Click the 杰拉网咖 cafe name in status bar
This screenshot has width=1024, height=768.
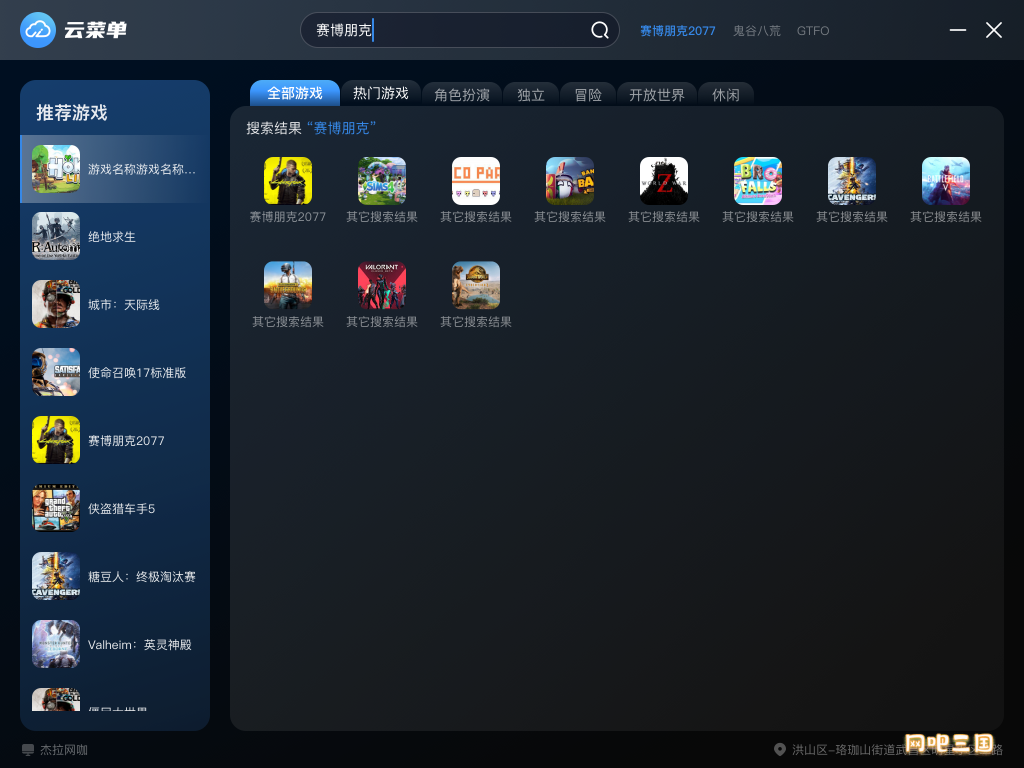click(64, 750)
